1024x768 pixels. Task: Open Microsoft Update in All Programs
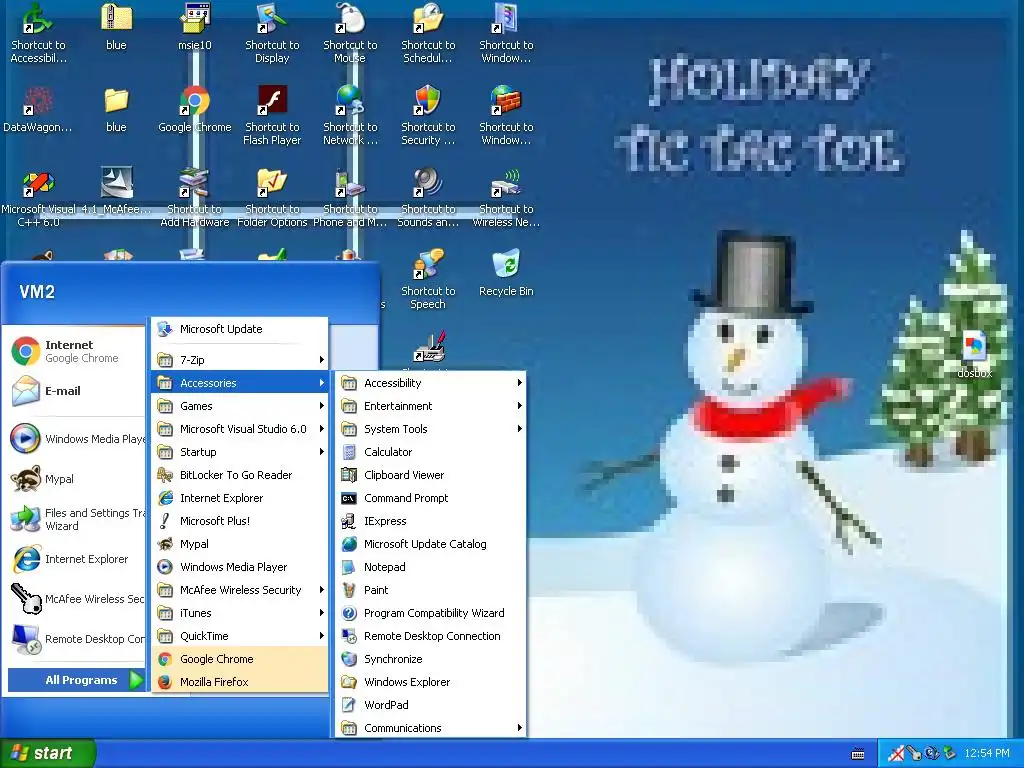click(x=240, y=329)
